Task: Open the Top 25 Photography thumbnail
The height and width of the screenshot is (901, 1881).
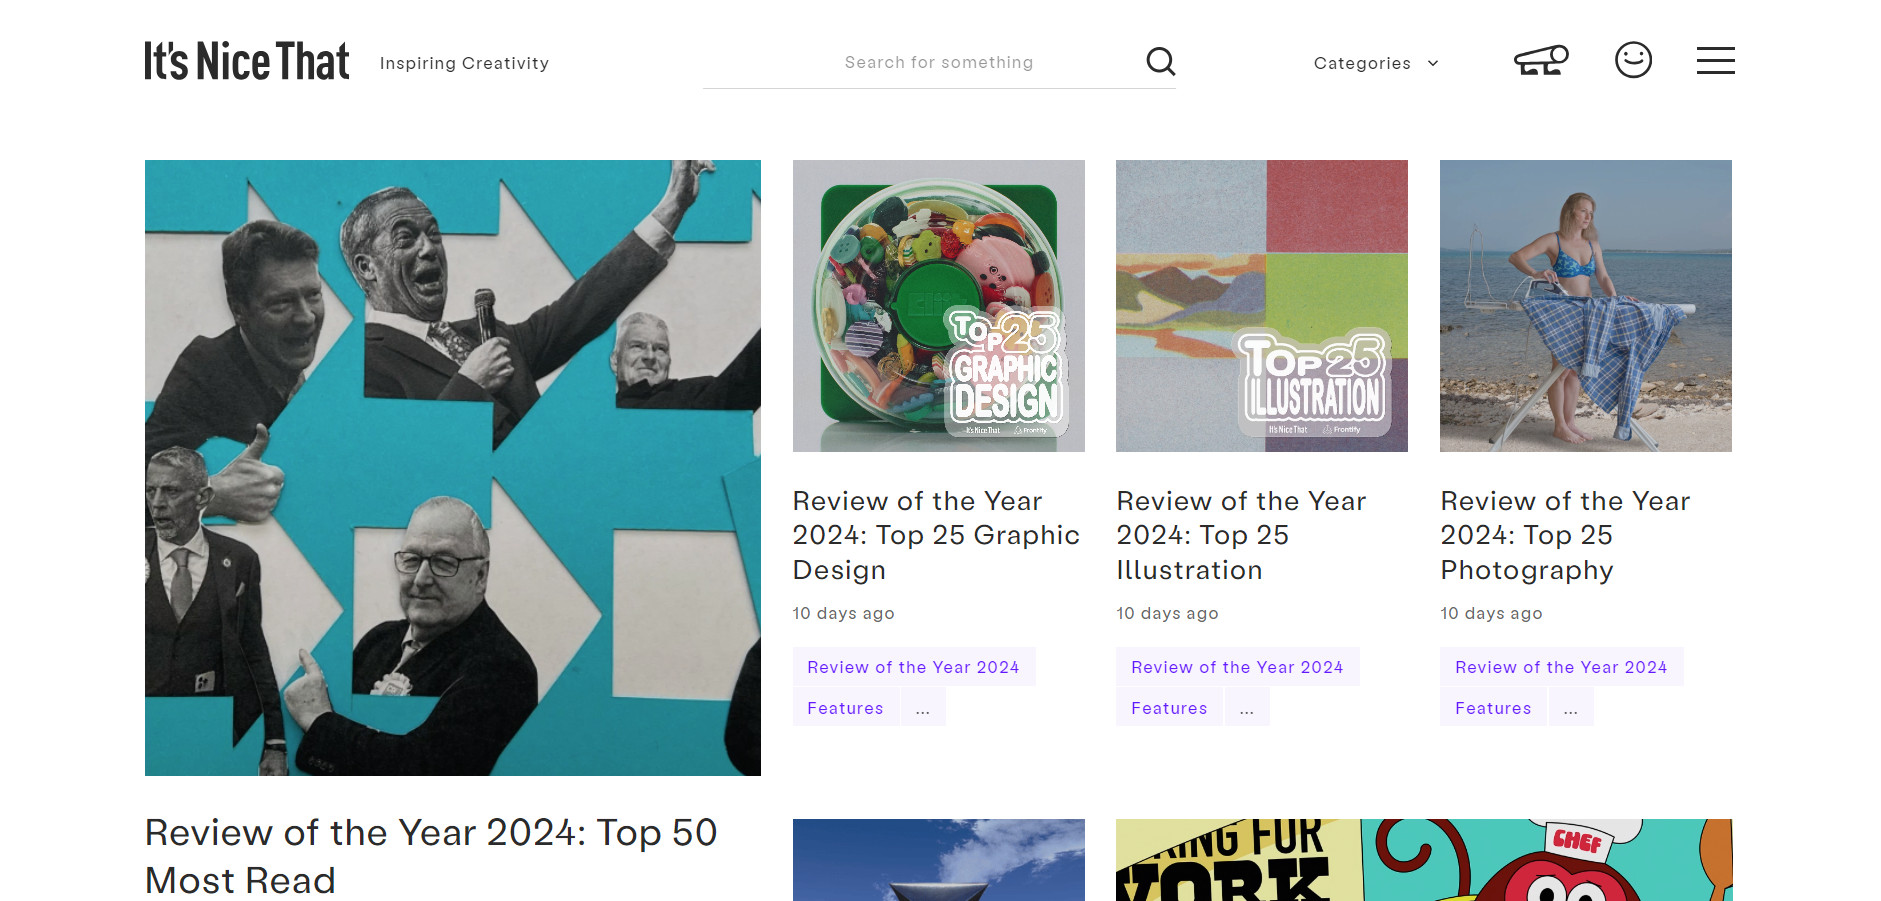Action: 1586,306
